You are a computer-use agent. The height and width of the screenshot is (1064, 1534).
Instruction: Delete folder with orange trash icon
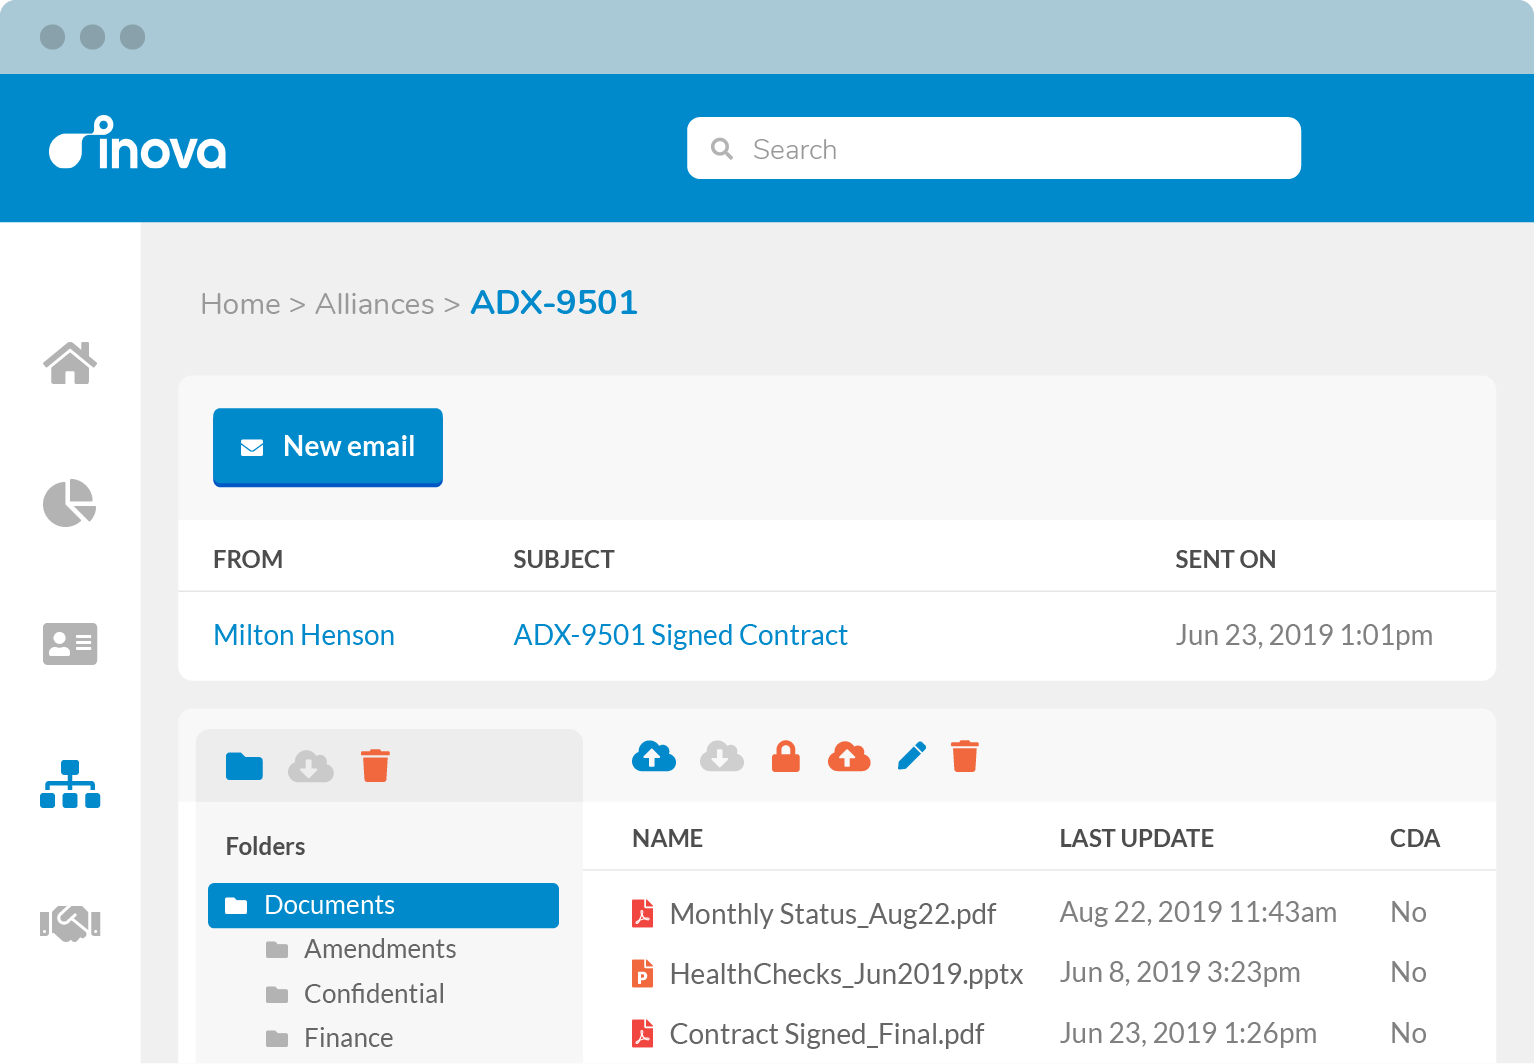(375, 765)
